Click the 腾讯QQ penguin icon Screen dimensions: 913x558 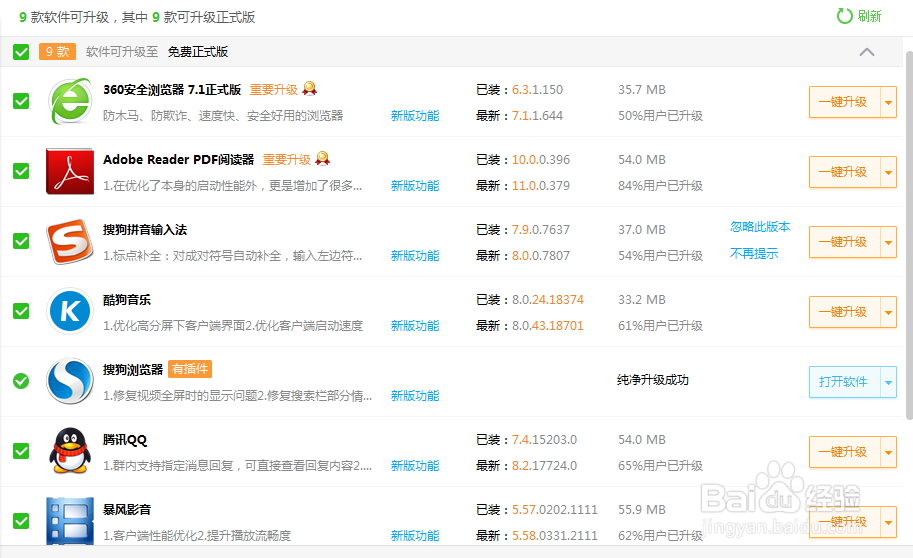tap(70, 451)
